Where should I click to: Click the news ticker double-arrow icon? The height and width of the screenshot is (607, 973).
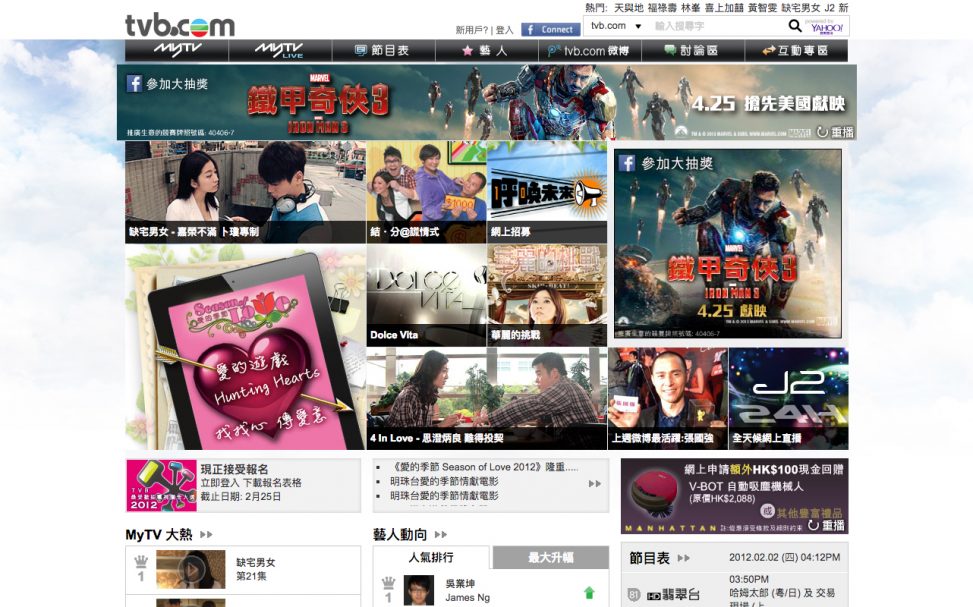coord(594,483)
